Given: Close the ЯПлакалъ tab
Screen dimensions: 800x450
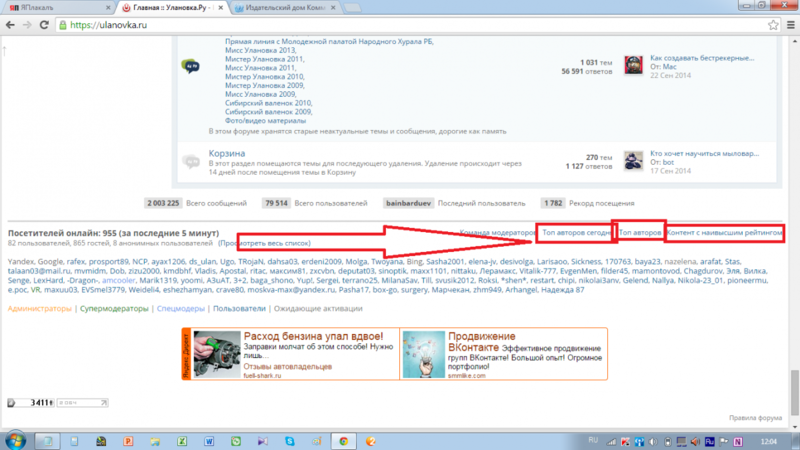Looking at the screenshot, I should [x=108, y=8].
